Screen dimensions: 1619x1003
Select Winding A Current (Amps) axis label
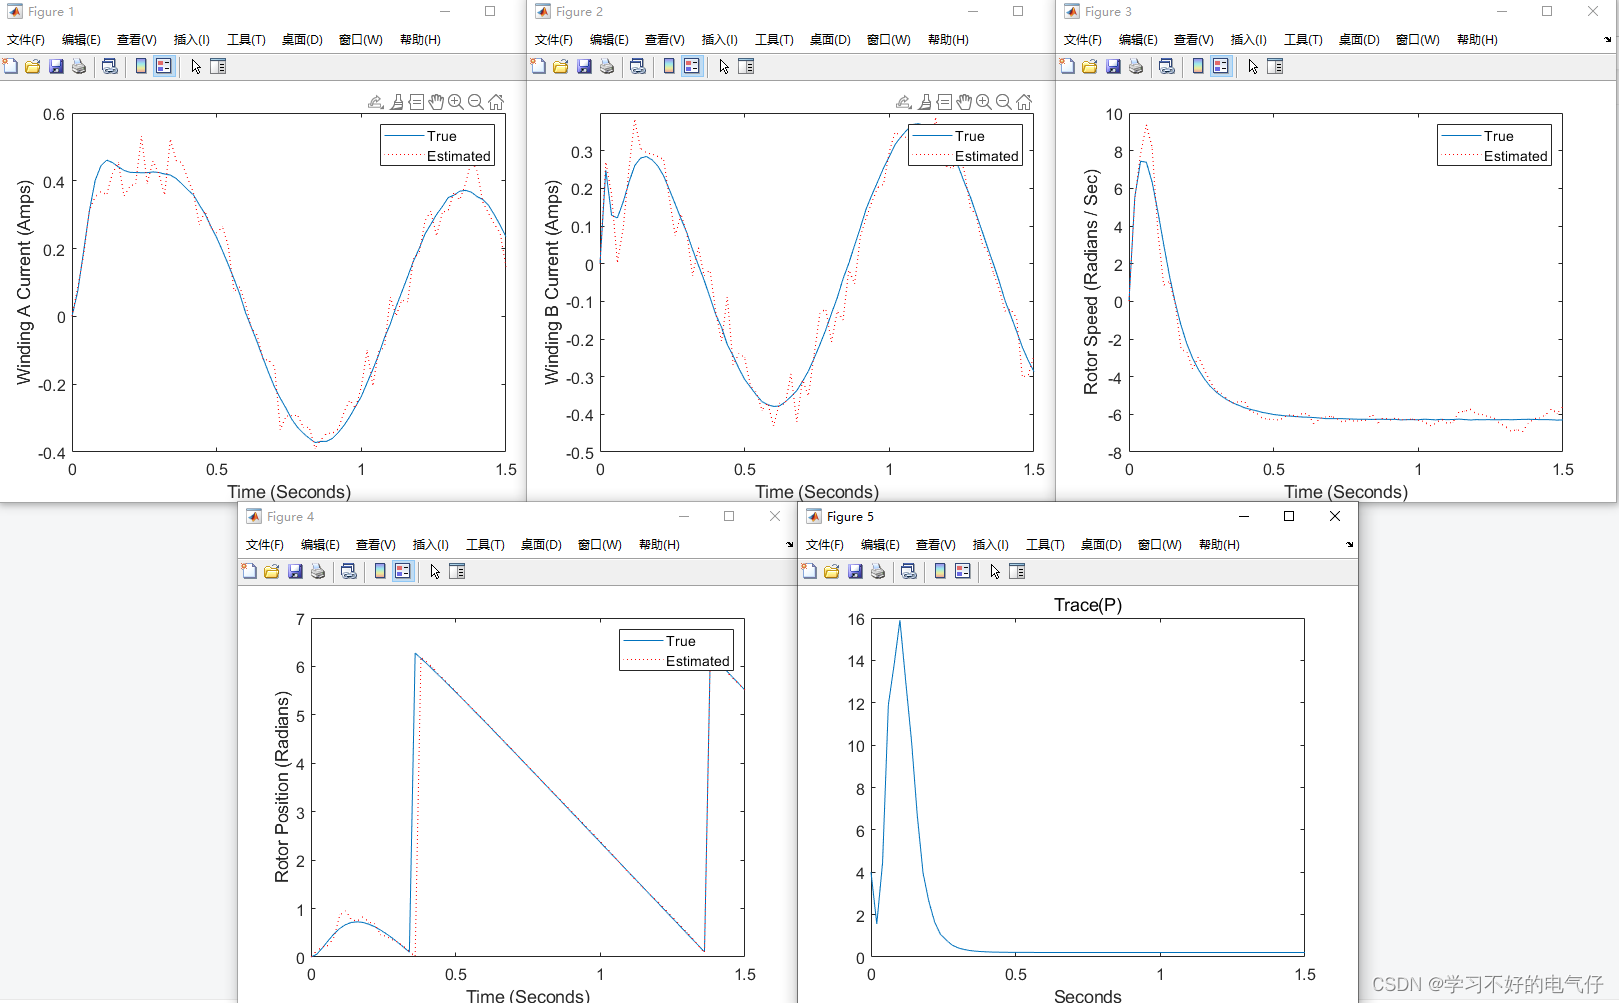tap(24, 282)
